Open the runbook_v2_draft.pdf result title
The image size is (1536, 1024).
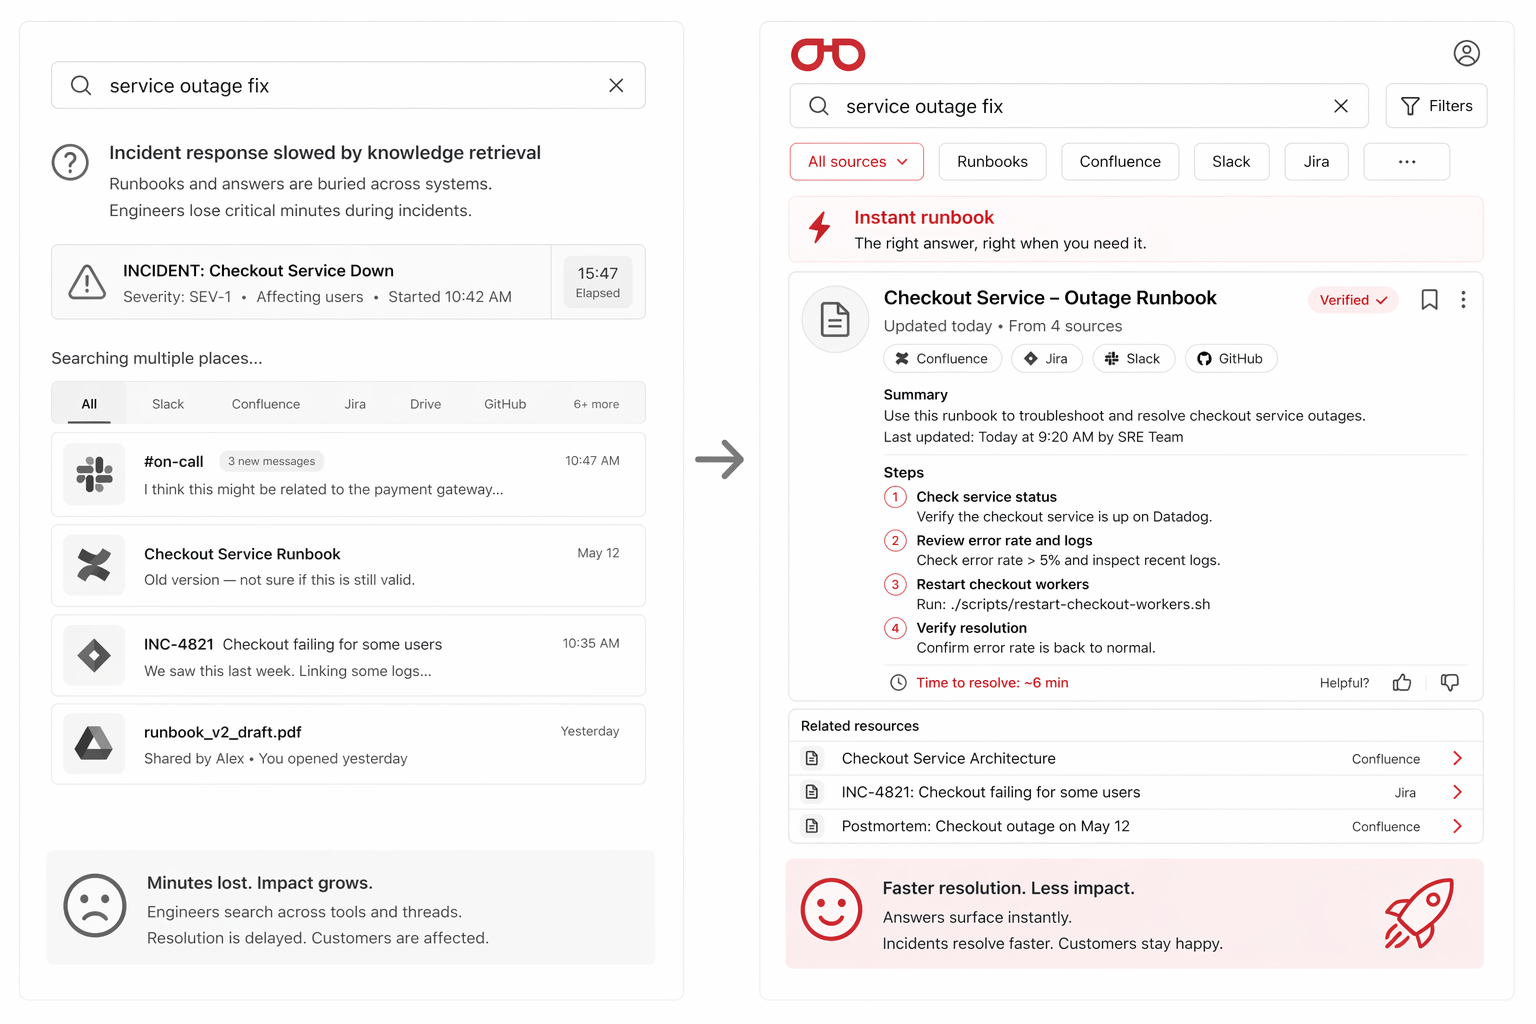[x=223, y=733]
